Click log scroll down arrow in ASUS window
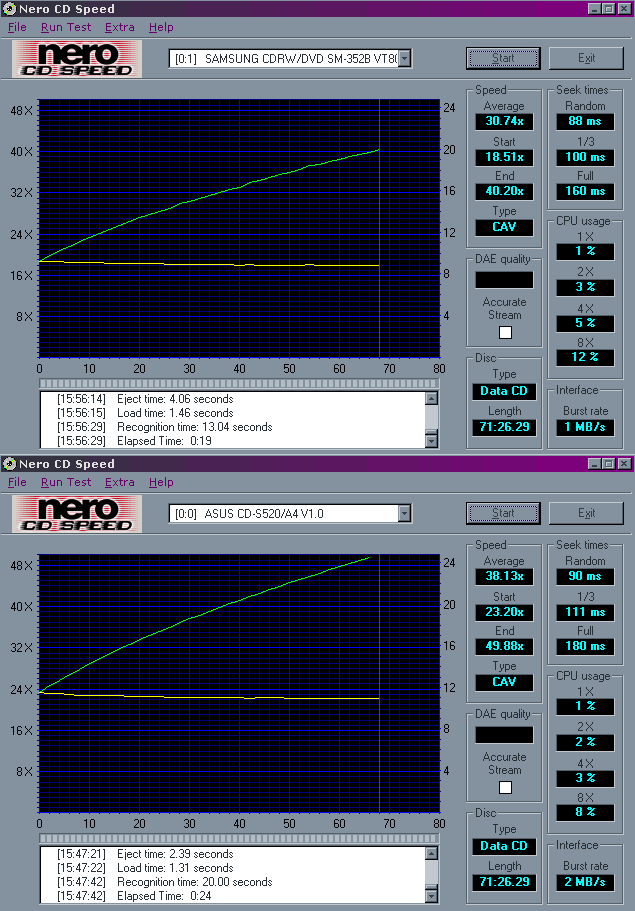The height and width of the screenshot is (911, 635). click(431, 896)
